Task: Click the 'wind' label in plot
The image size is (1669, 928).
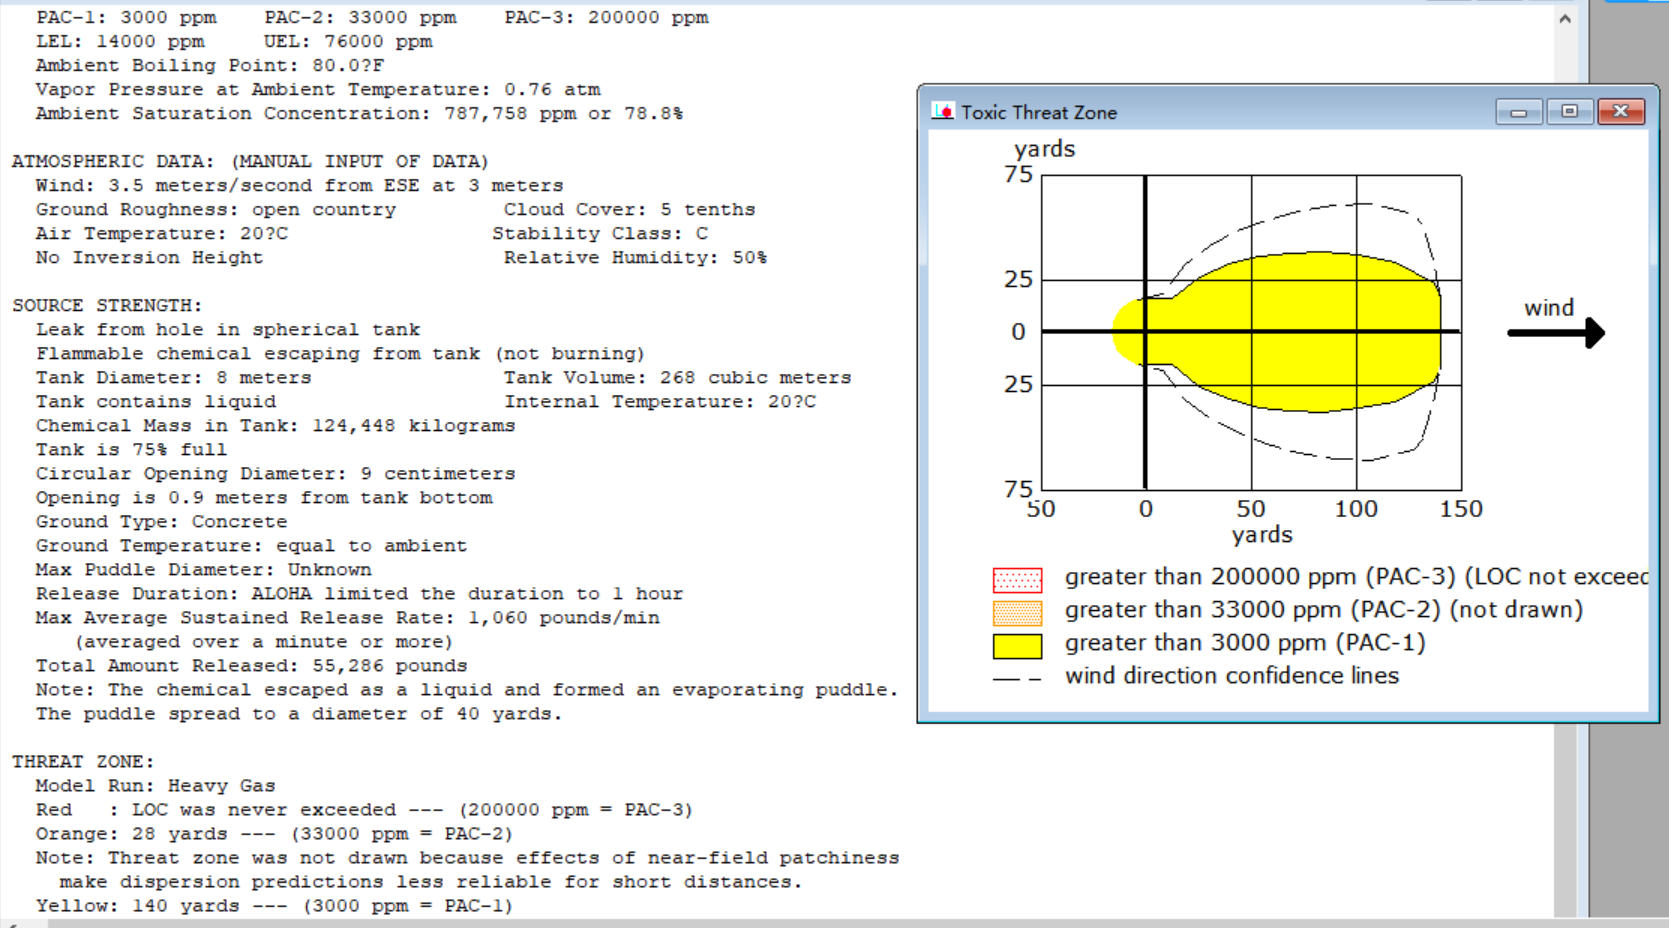Action: click(1549, 308)
